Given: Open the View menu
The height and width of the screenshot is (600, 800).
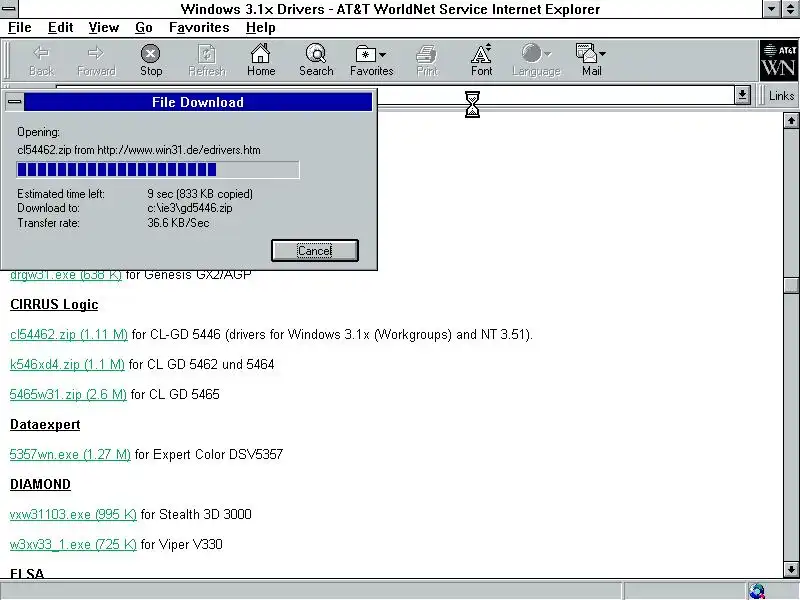Looking at the screenshot, I should pos(104,28).
